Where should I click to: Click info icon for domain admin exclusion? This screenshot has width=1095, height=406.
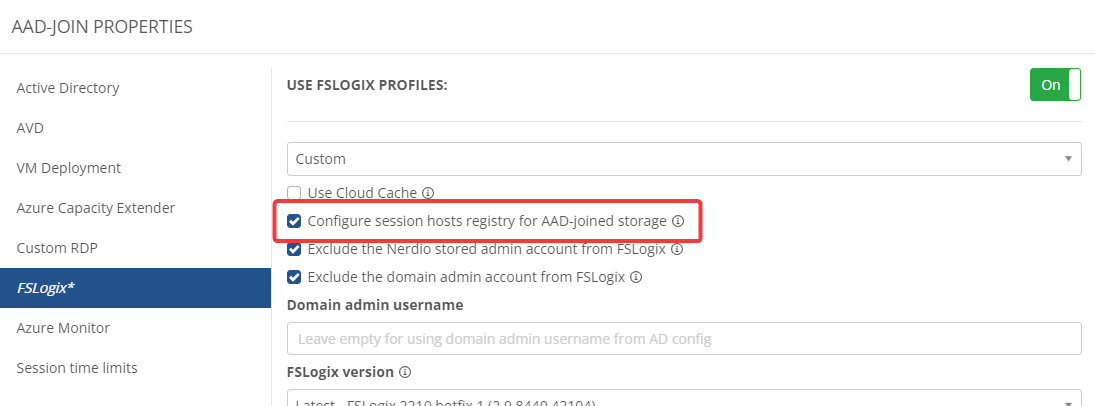pyautogui.click(x=636, y=277)
